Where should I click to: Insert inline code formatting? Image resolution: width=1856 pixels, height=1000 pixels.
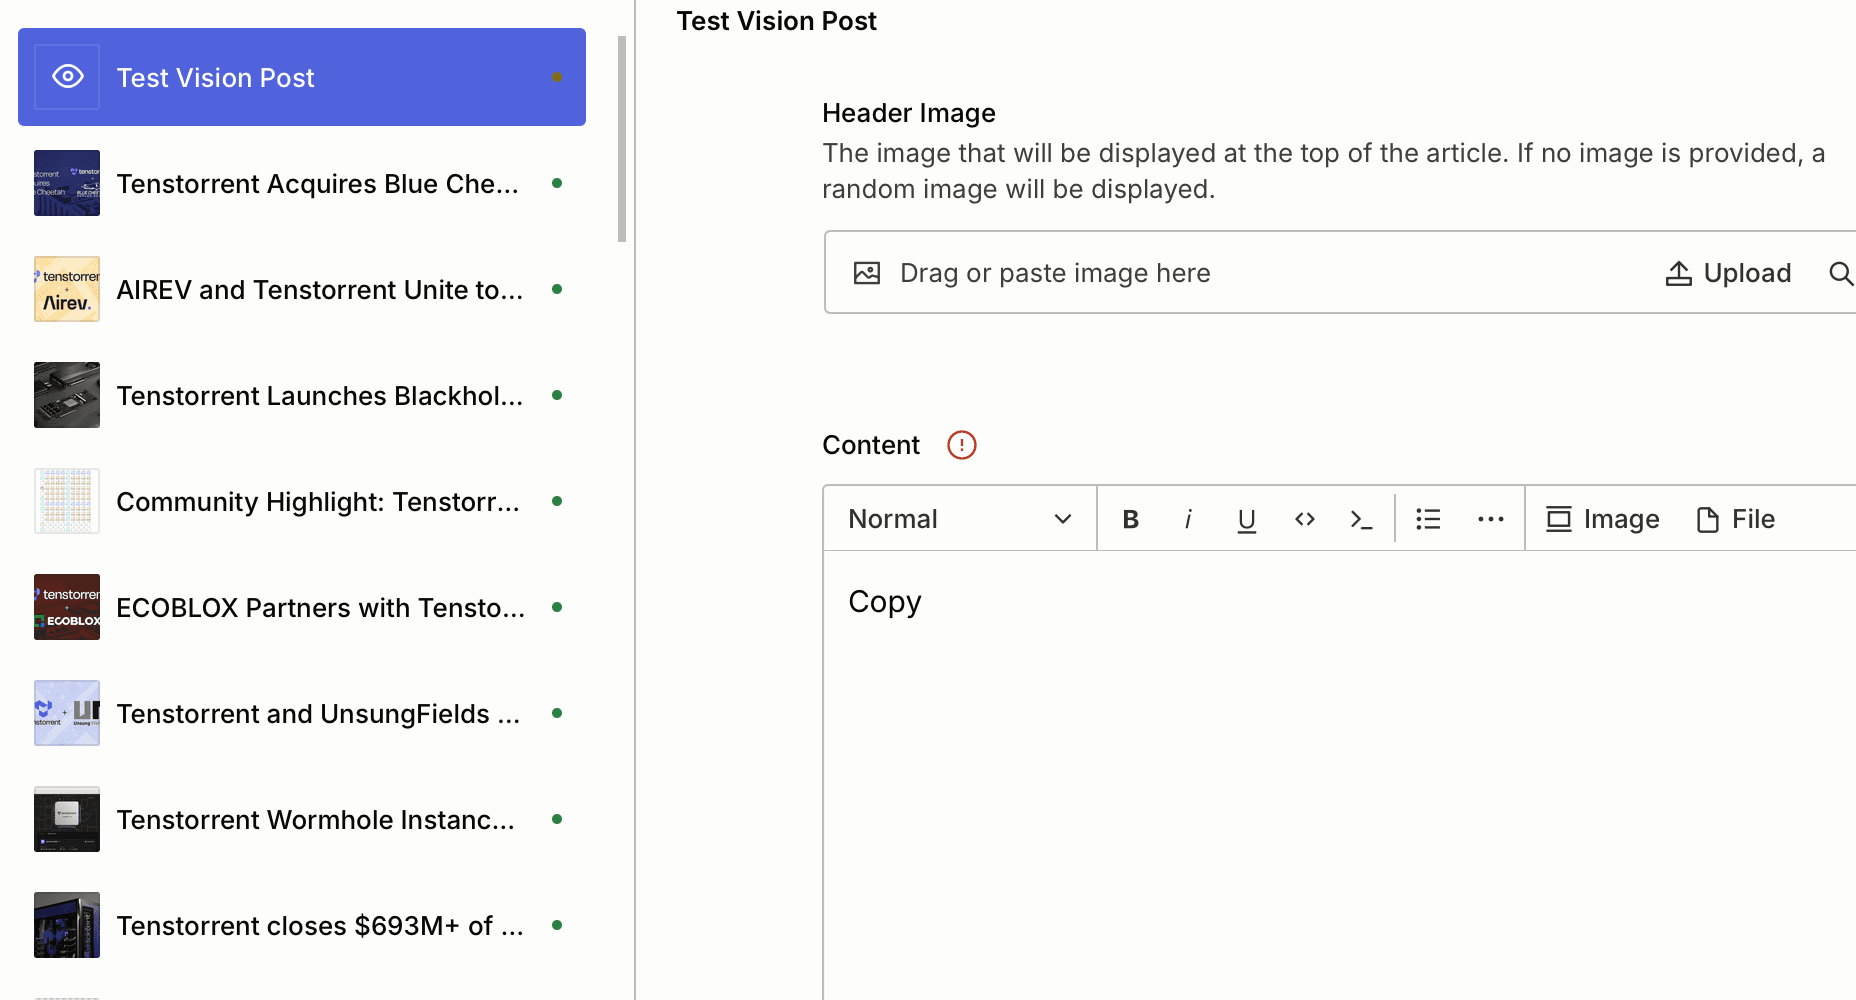pyautogui.click(x=1304, y=519)
